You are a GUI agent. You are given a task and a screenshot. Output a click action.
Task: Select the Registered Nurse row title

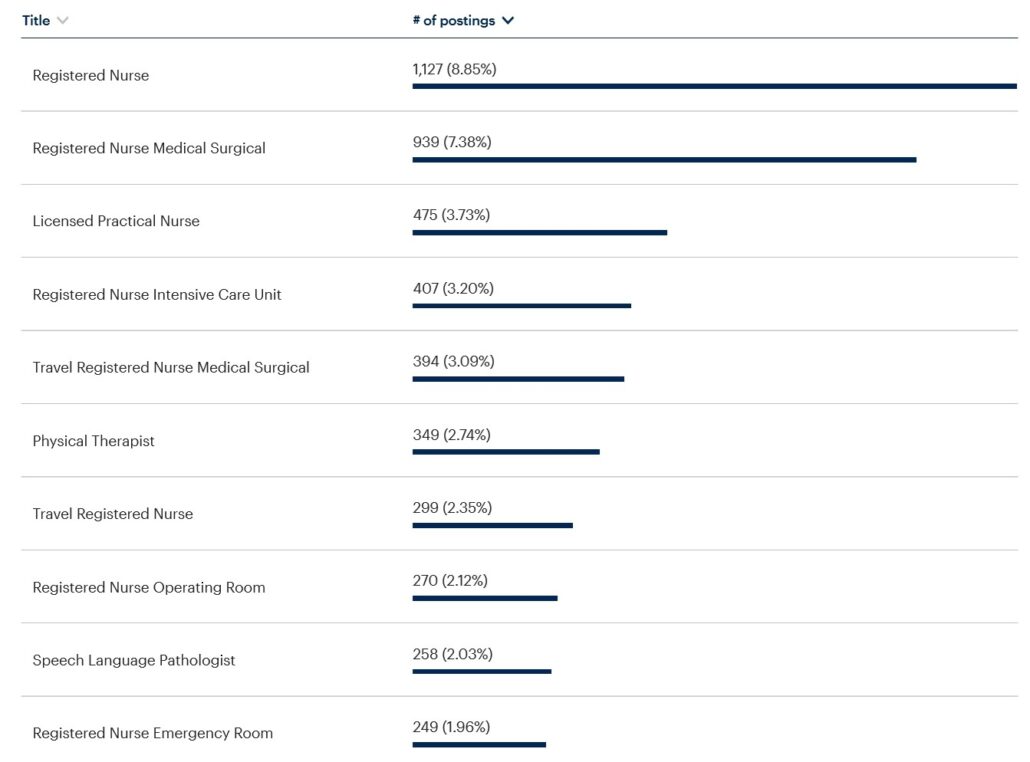click(x=90, y=75)
